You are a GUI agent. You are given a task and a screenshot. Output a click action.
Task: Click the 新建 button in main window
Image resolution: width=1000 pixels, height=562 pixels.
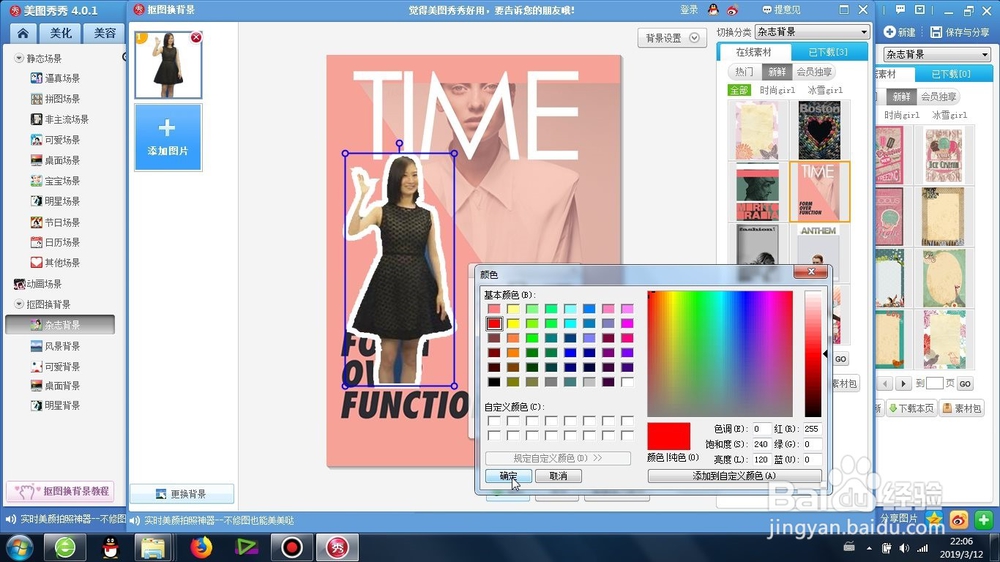900,32
